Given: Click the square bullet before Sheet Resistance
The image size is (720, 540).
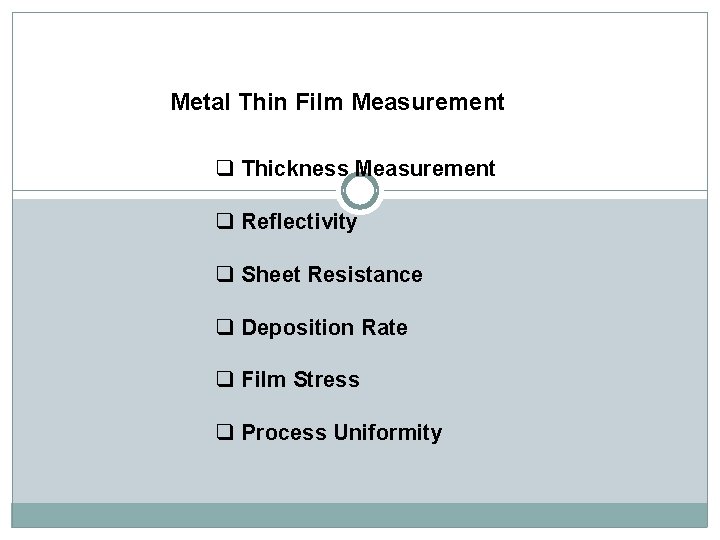Looking at the screenshot, I should point(225,275).
